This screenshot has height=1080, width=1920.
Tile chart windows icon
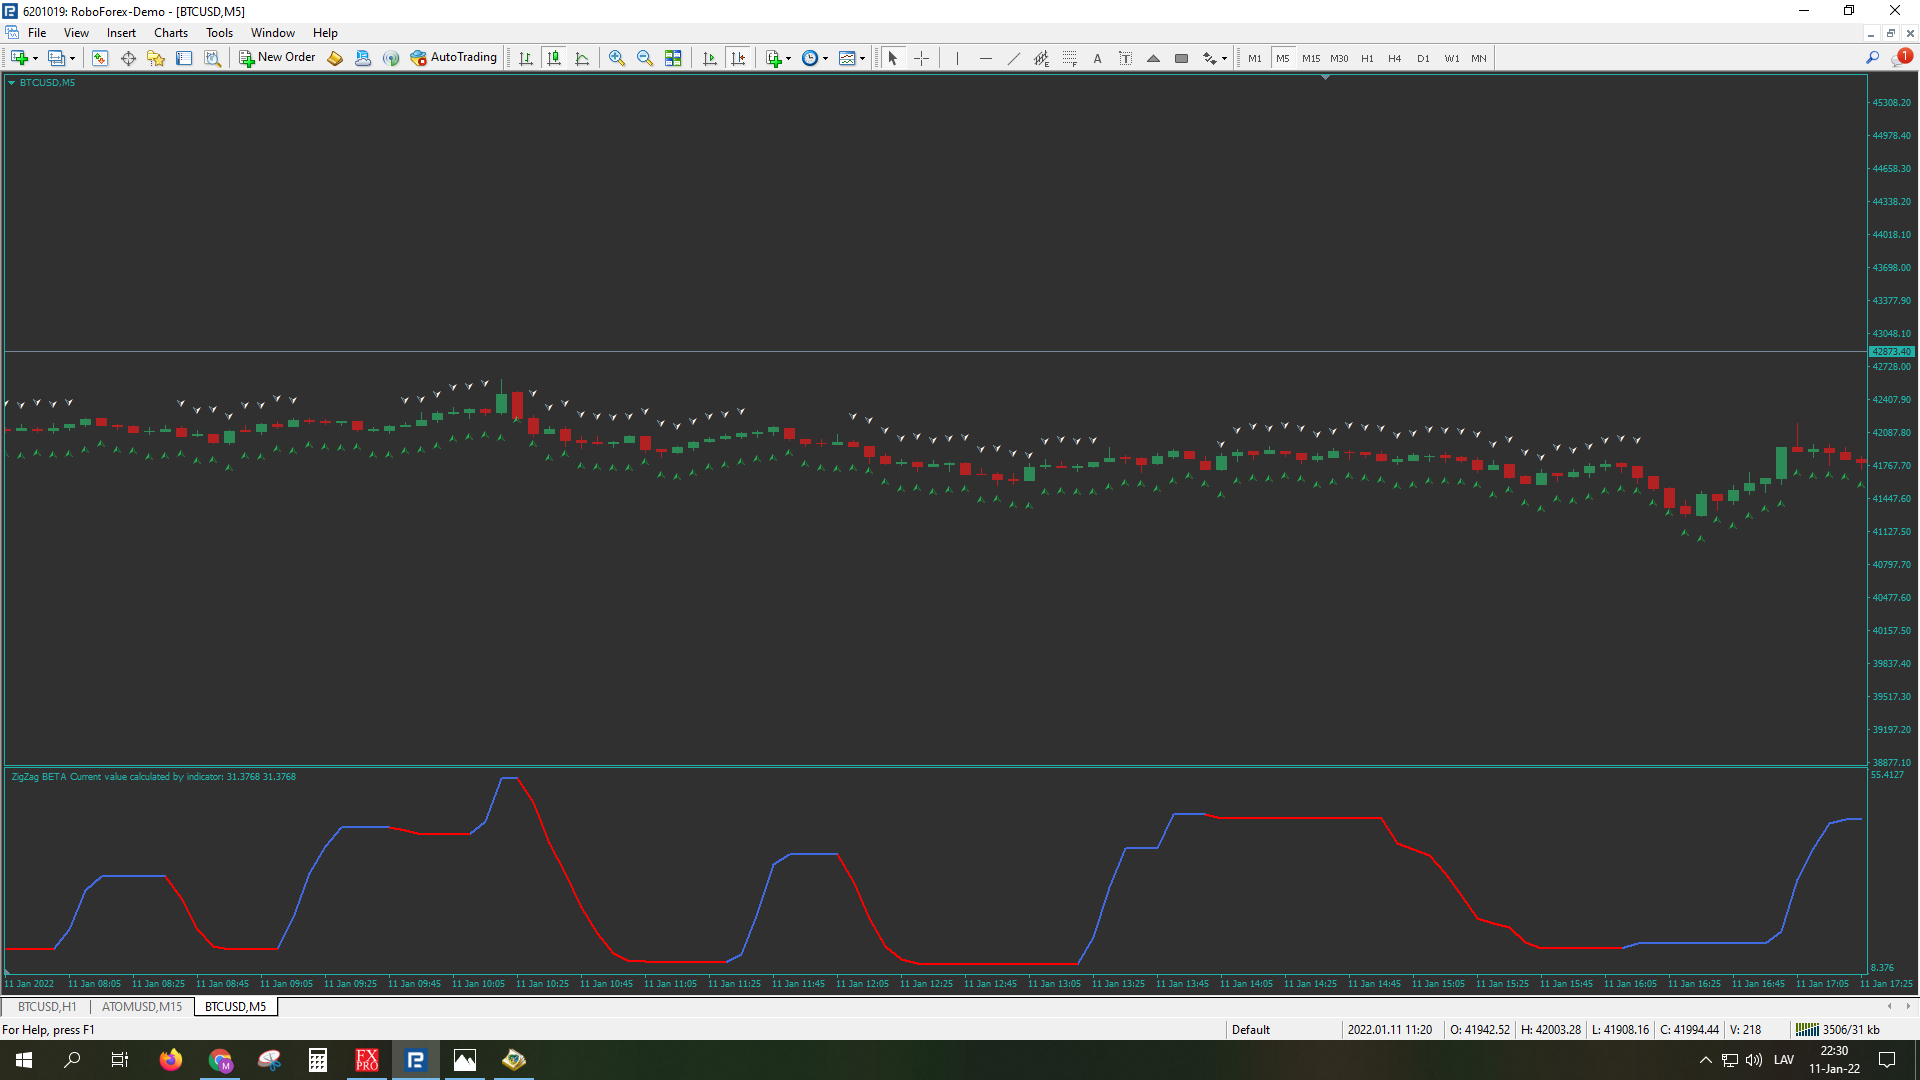pyautogui.click(x=673, y=58)
